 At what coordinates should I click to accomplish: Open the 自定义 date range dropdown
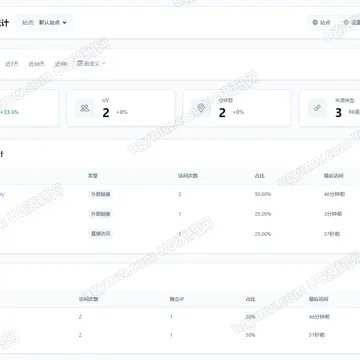click(91, 63)
